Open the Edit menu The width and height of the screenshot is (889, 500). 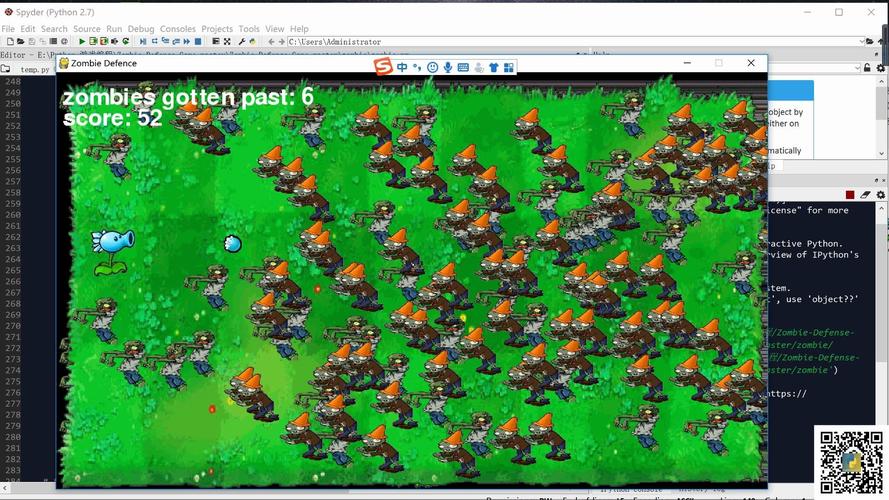(28, 28)
